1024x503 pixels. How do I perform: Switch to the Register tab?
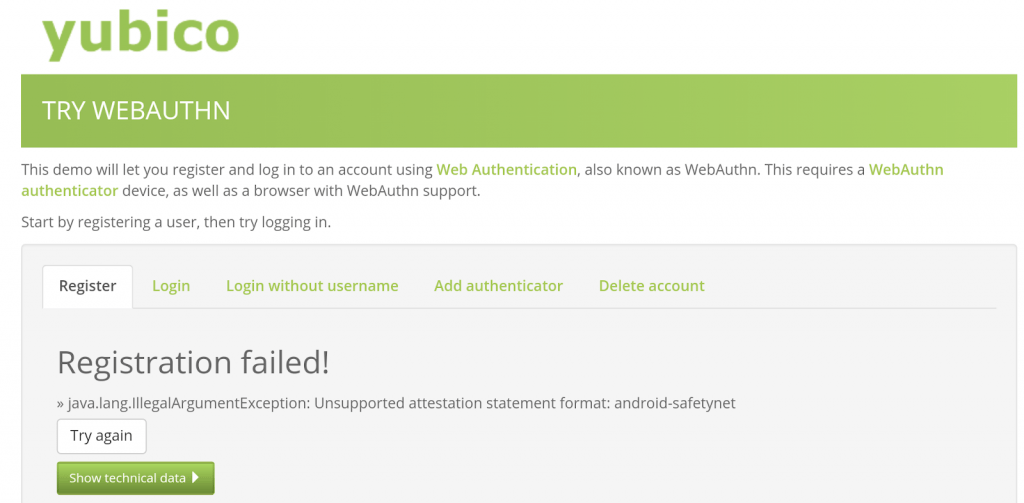[x=88, y=286]
